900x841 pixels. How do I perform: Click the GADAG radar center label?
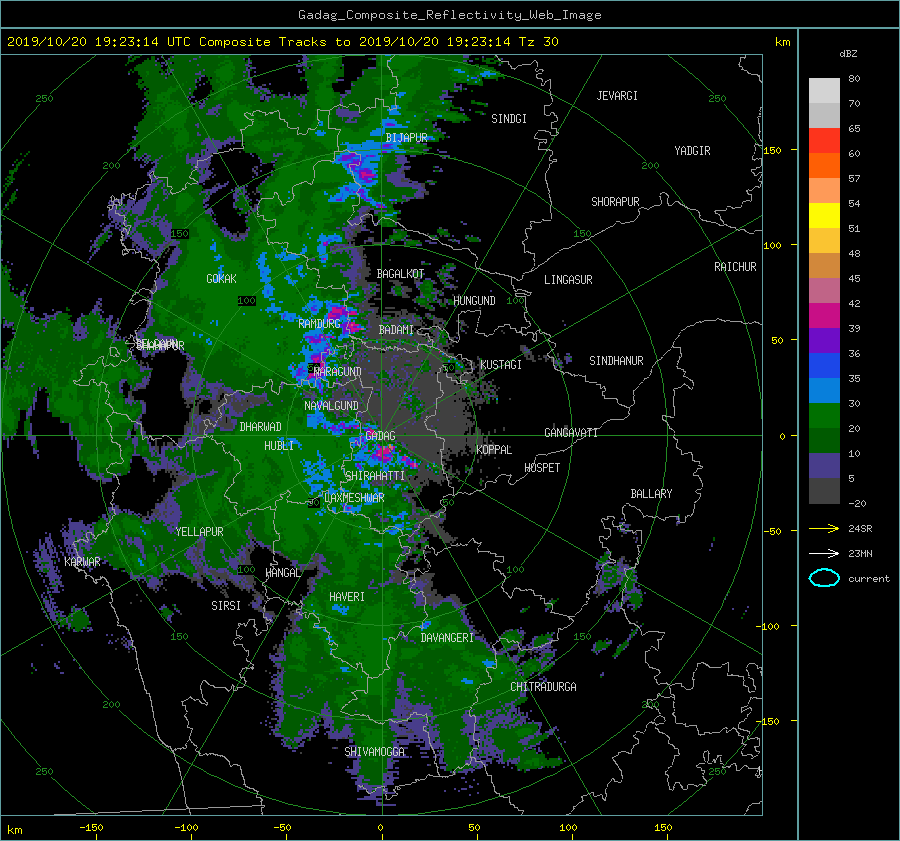coord(380,436)
